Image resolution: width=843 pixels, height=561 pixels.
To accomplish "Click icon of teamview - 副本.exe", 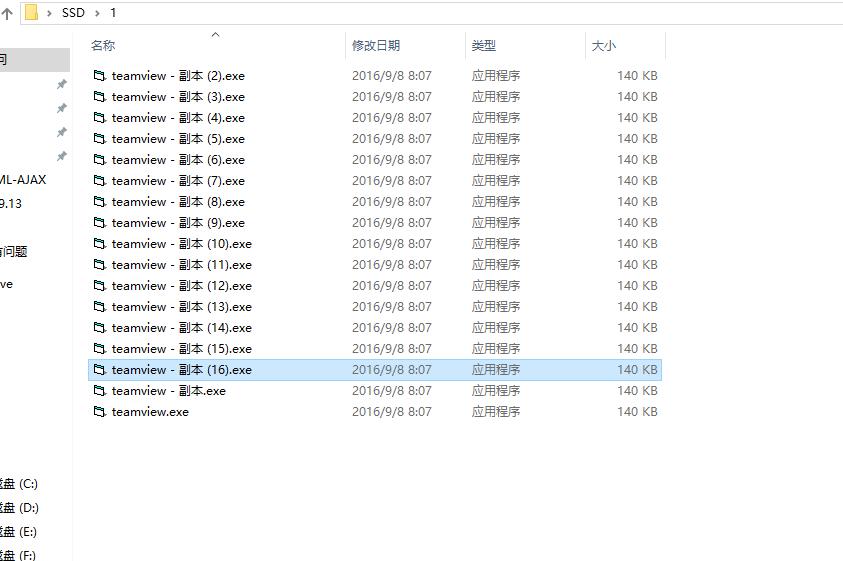I will coord(99,390).
